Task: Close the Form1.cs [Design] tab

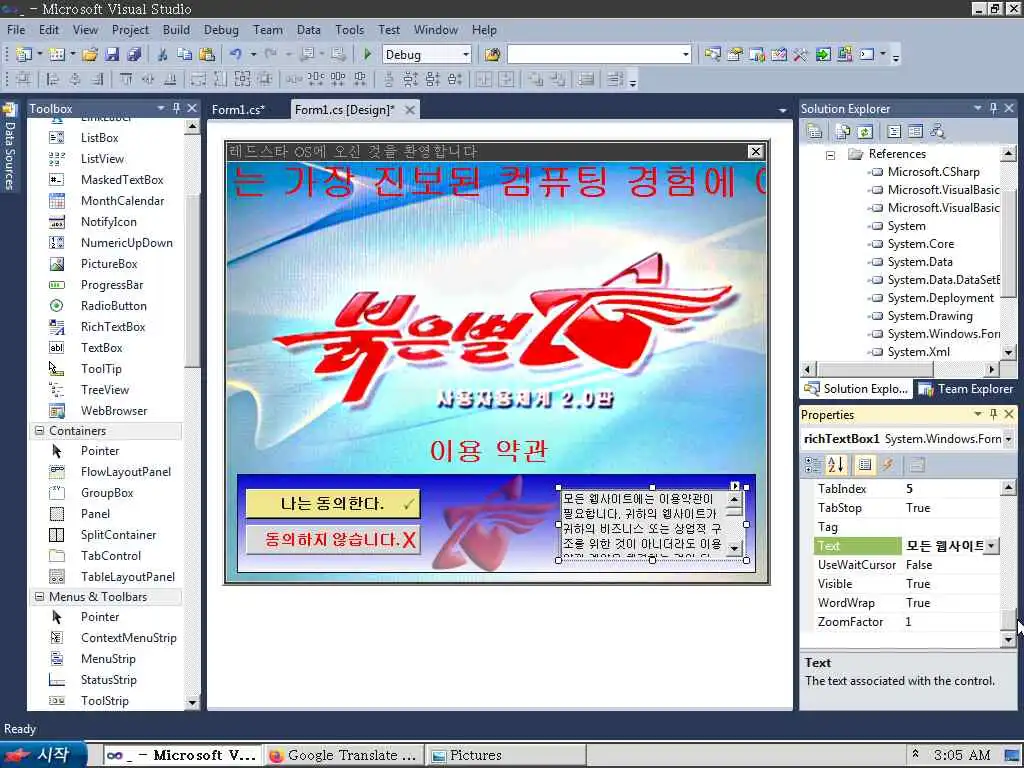Action: [409, 110]
